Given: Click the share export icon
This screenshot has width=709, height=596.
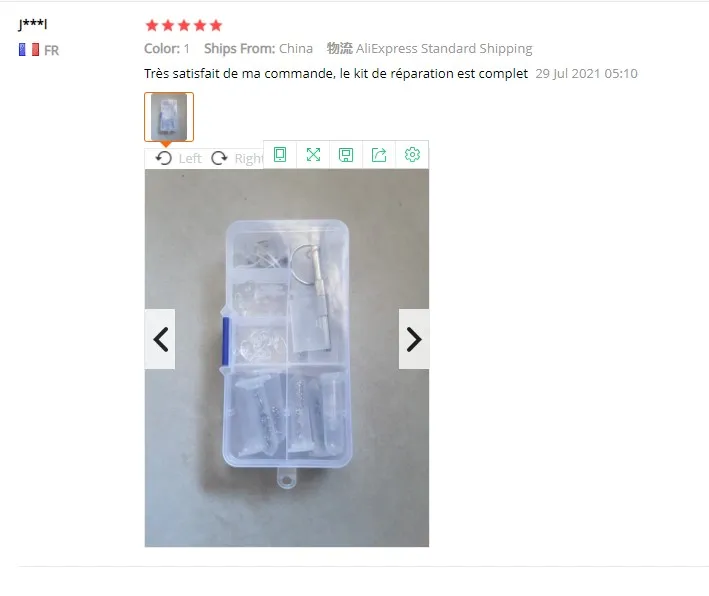Looking at the screenshot, I should tap(379, 155).
